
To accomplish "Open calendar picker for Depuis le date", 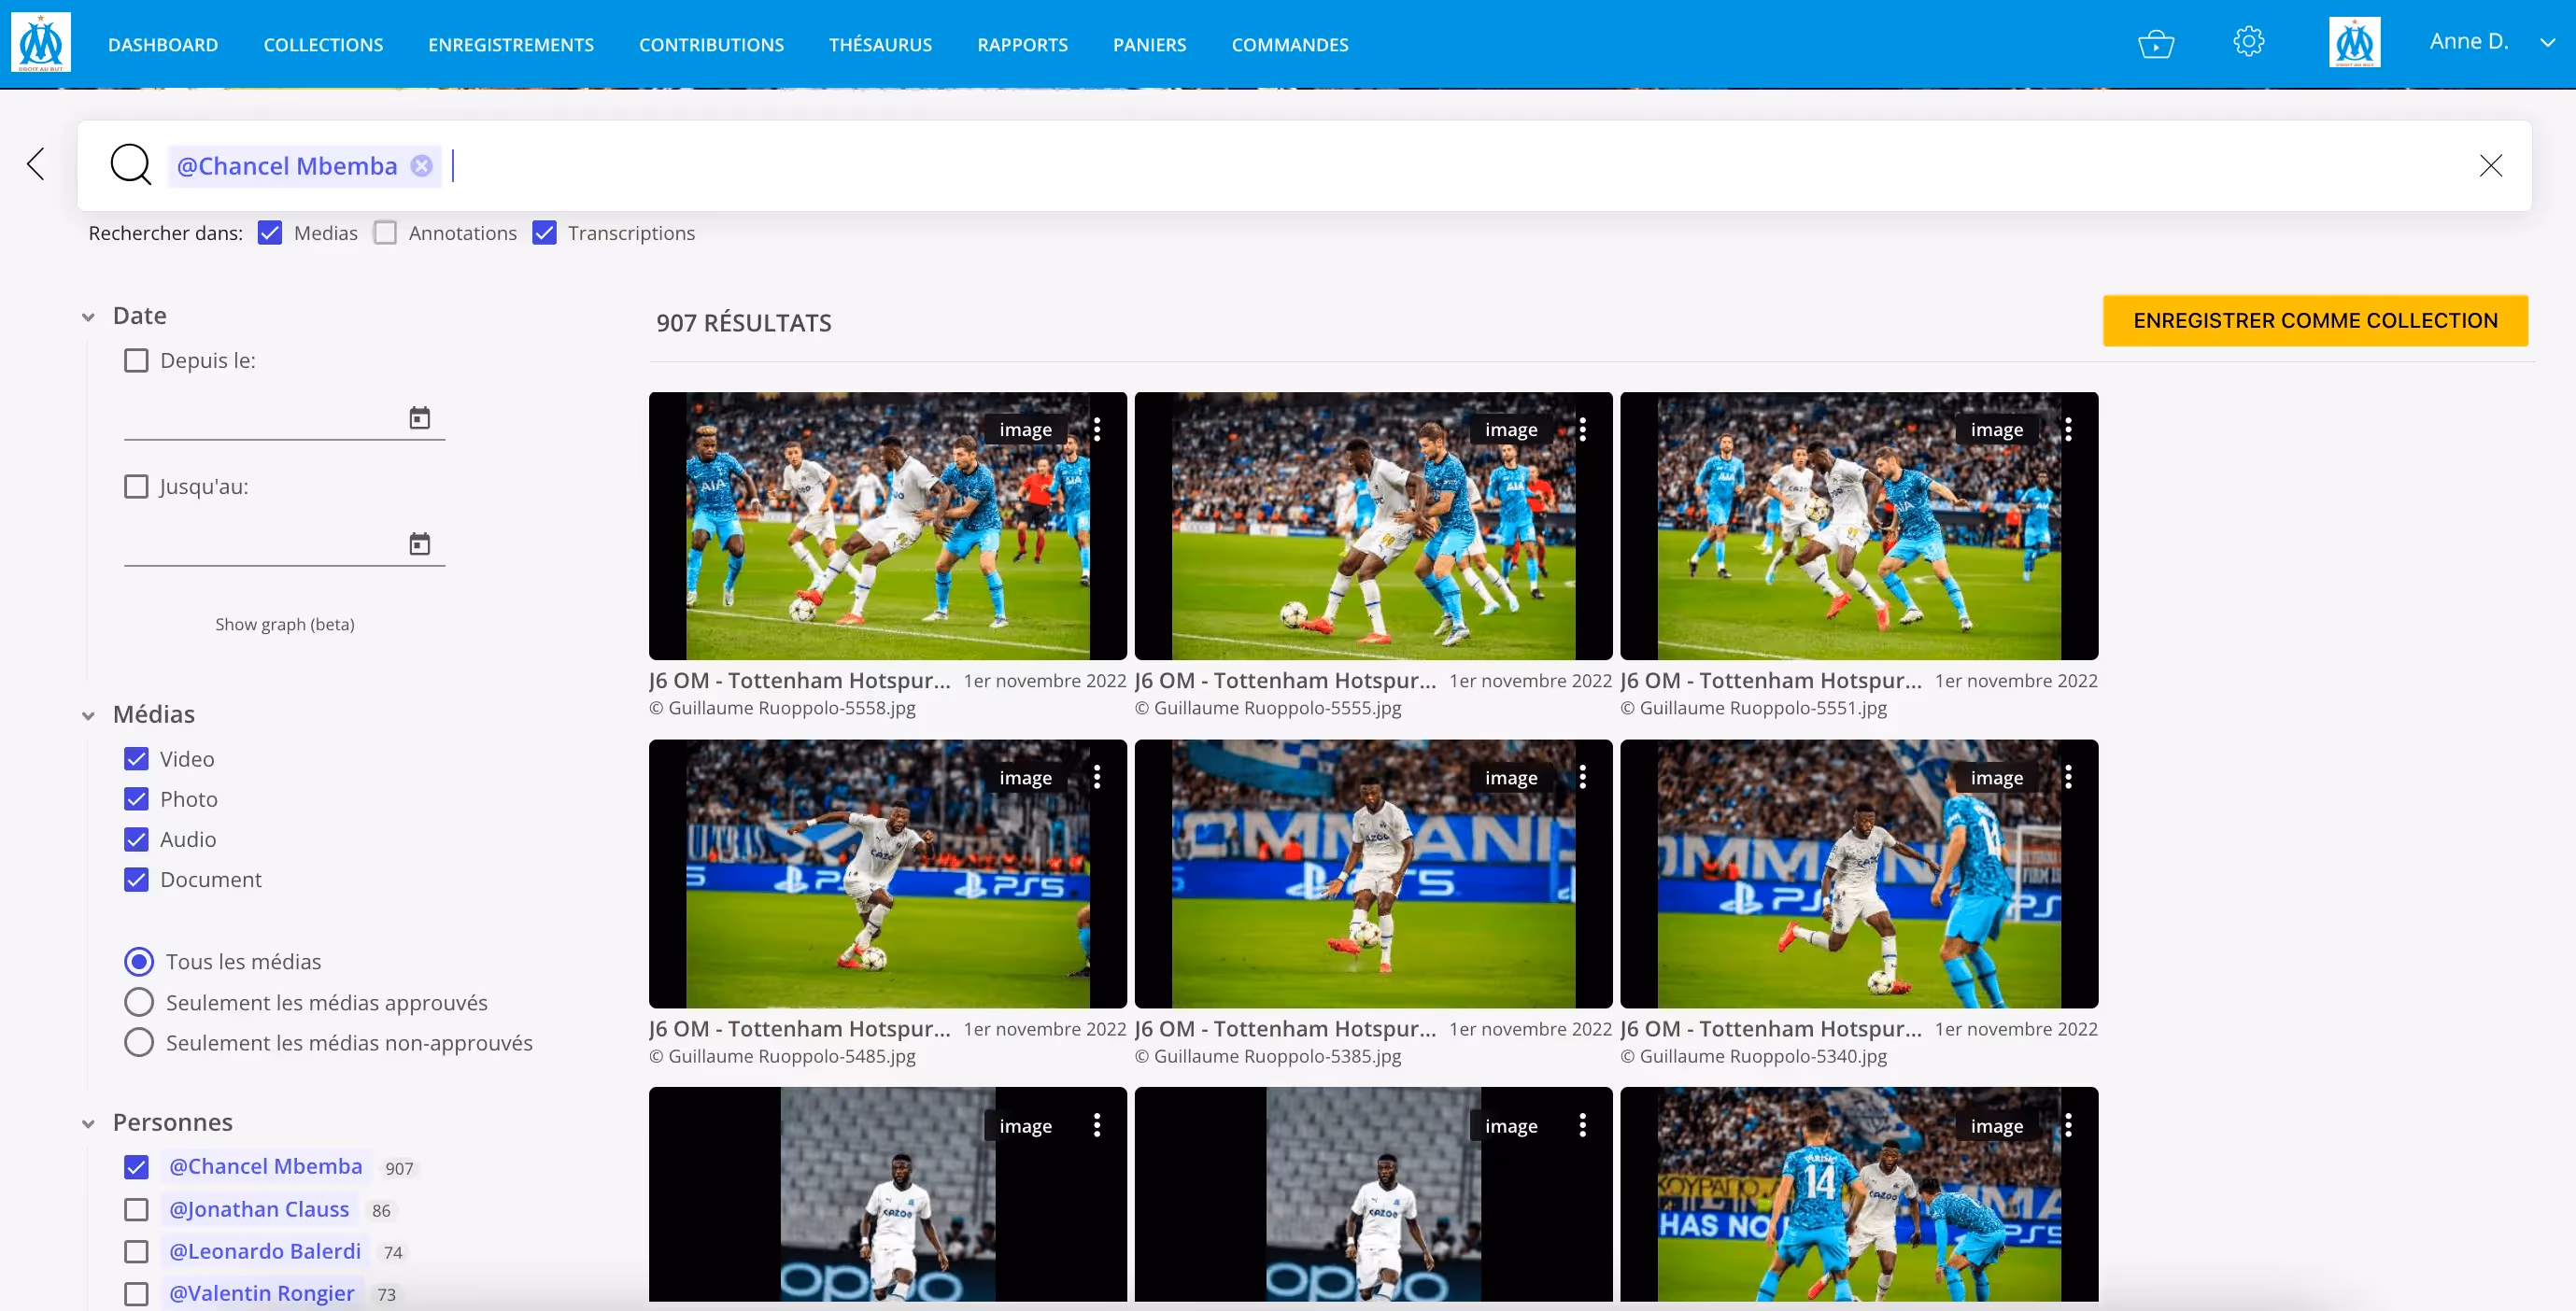I will pyautogui.click(x=419, y=418).
